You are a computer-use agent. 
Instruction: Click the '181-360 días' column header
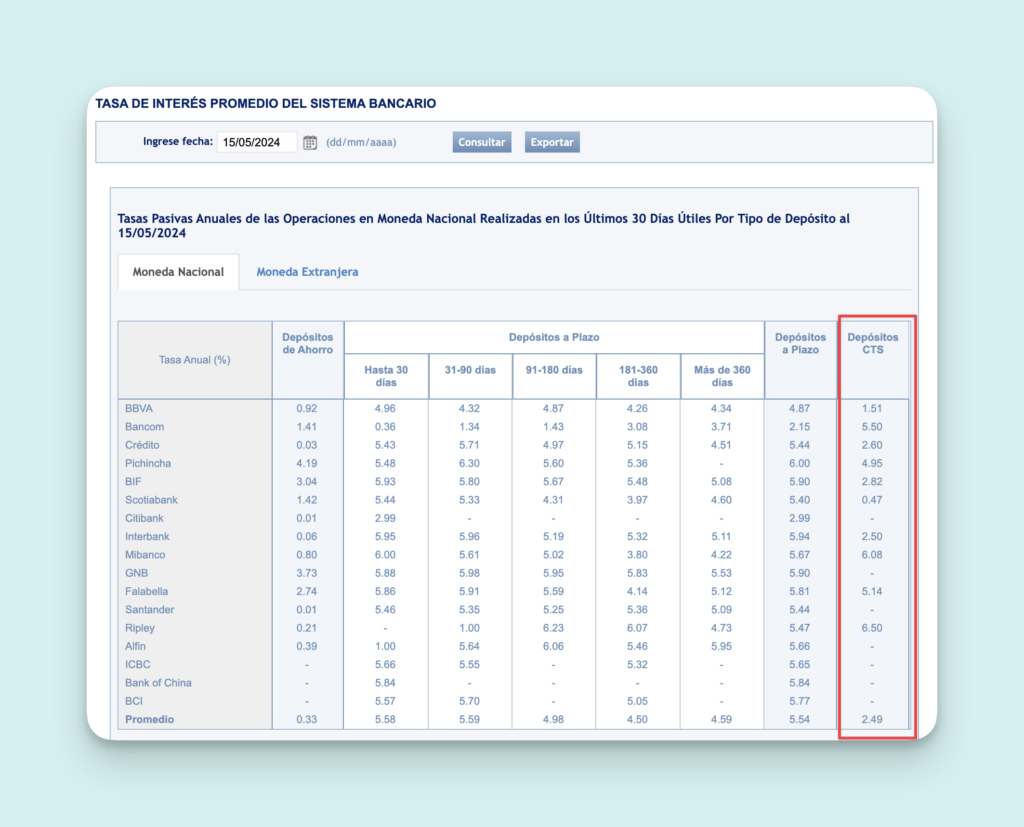point(638,376)
